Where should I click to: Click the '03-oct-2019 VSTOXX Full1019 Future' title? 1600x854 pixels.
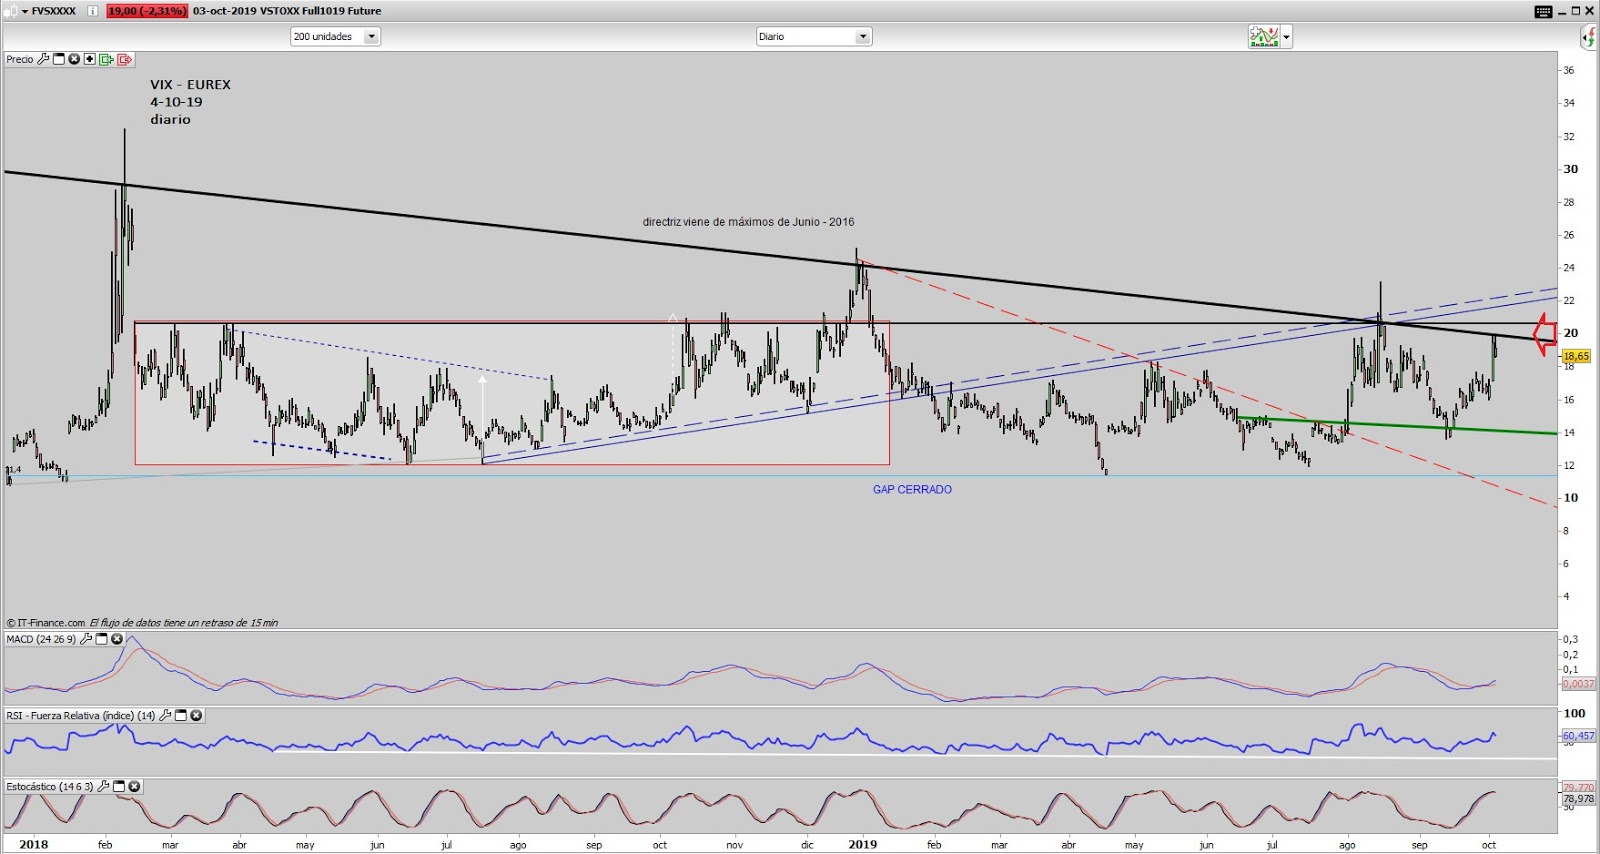(x=287, y=11)
